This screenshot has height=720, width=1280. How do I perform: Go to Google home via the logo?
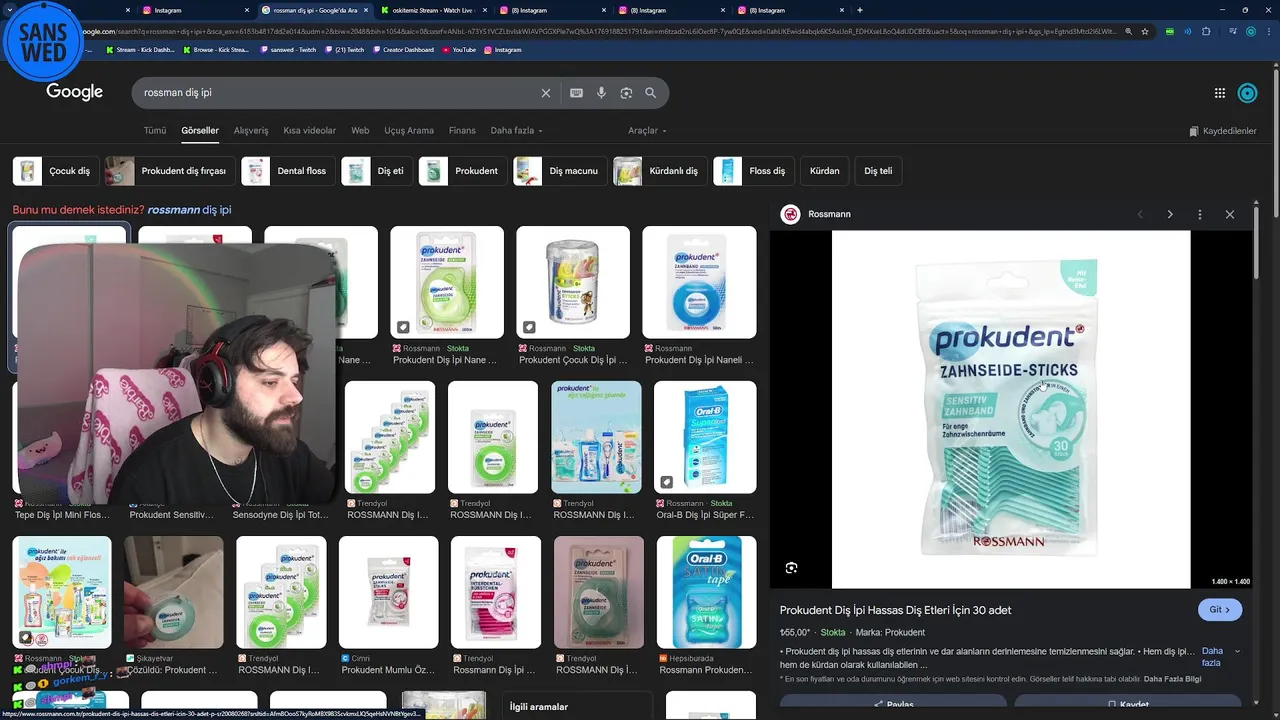point(75,92)
